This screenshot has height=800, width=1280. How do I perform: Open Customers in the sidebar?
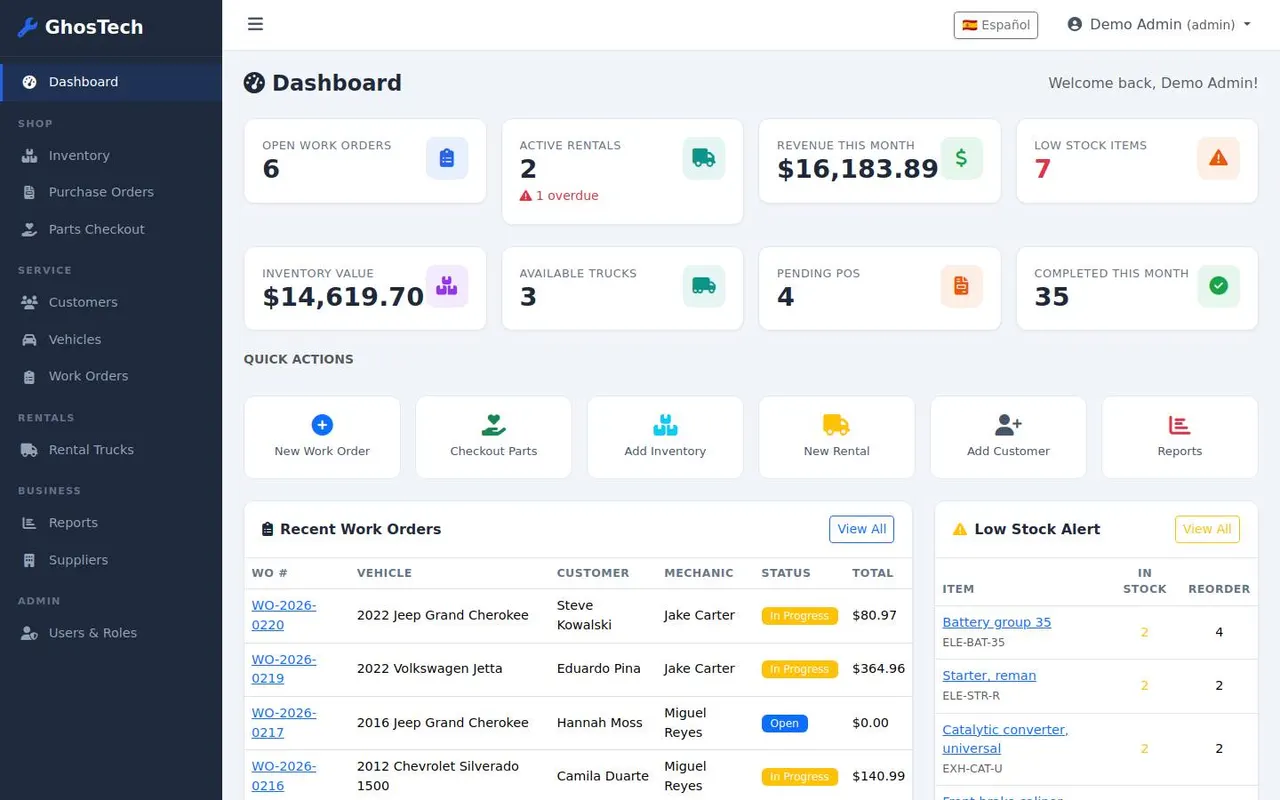(111, 302)
